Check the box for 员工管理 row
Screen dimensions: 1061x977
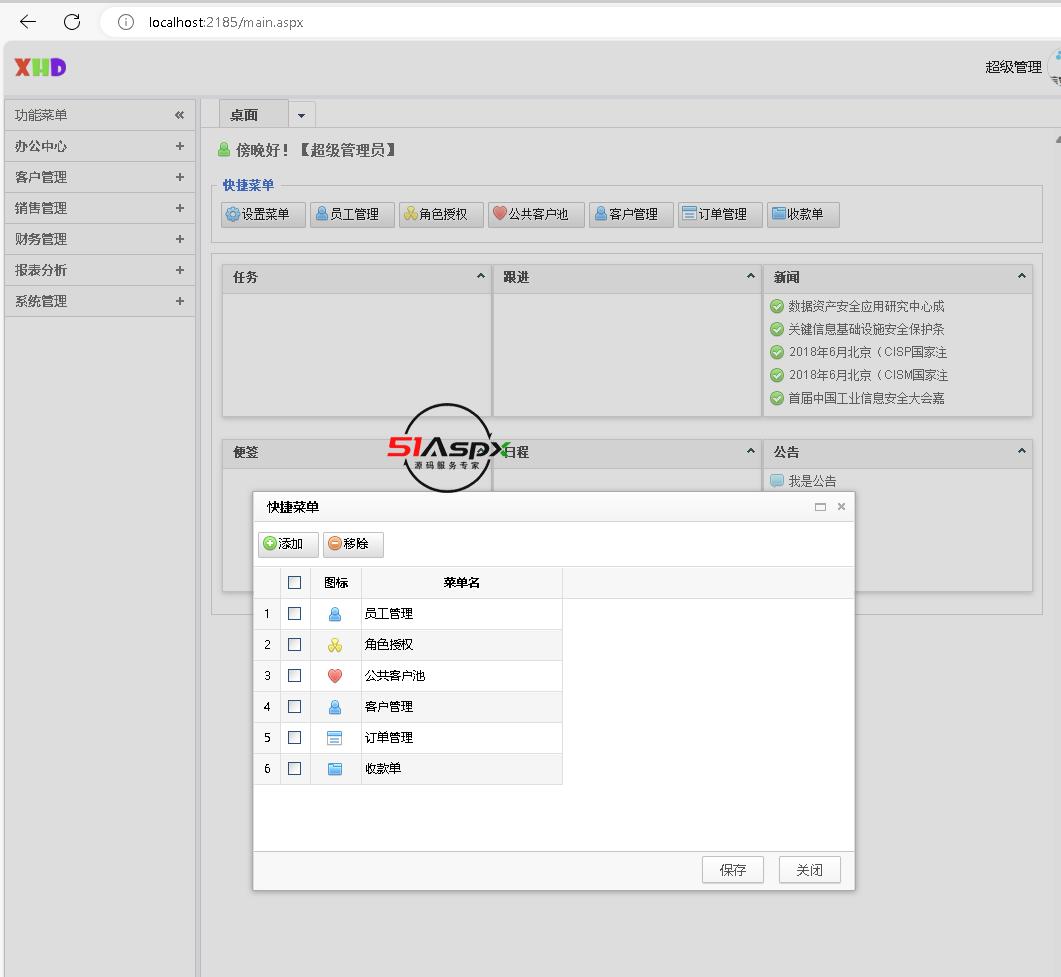coord(294,614)
